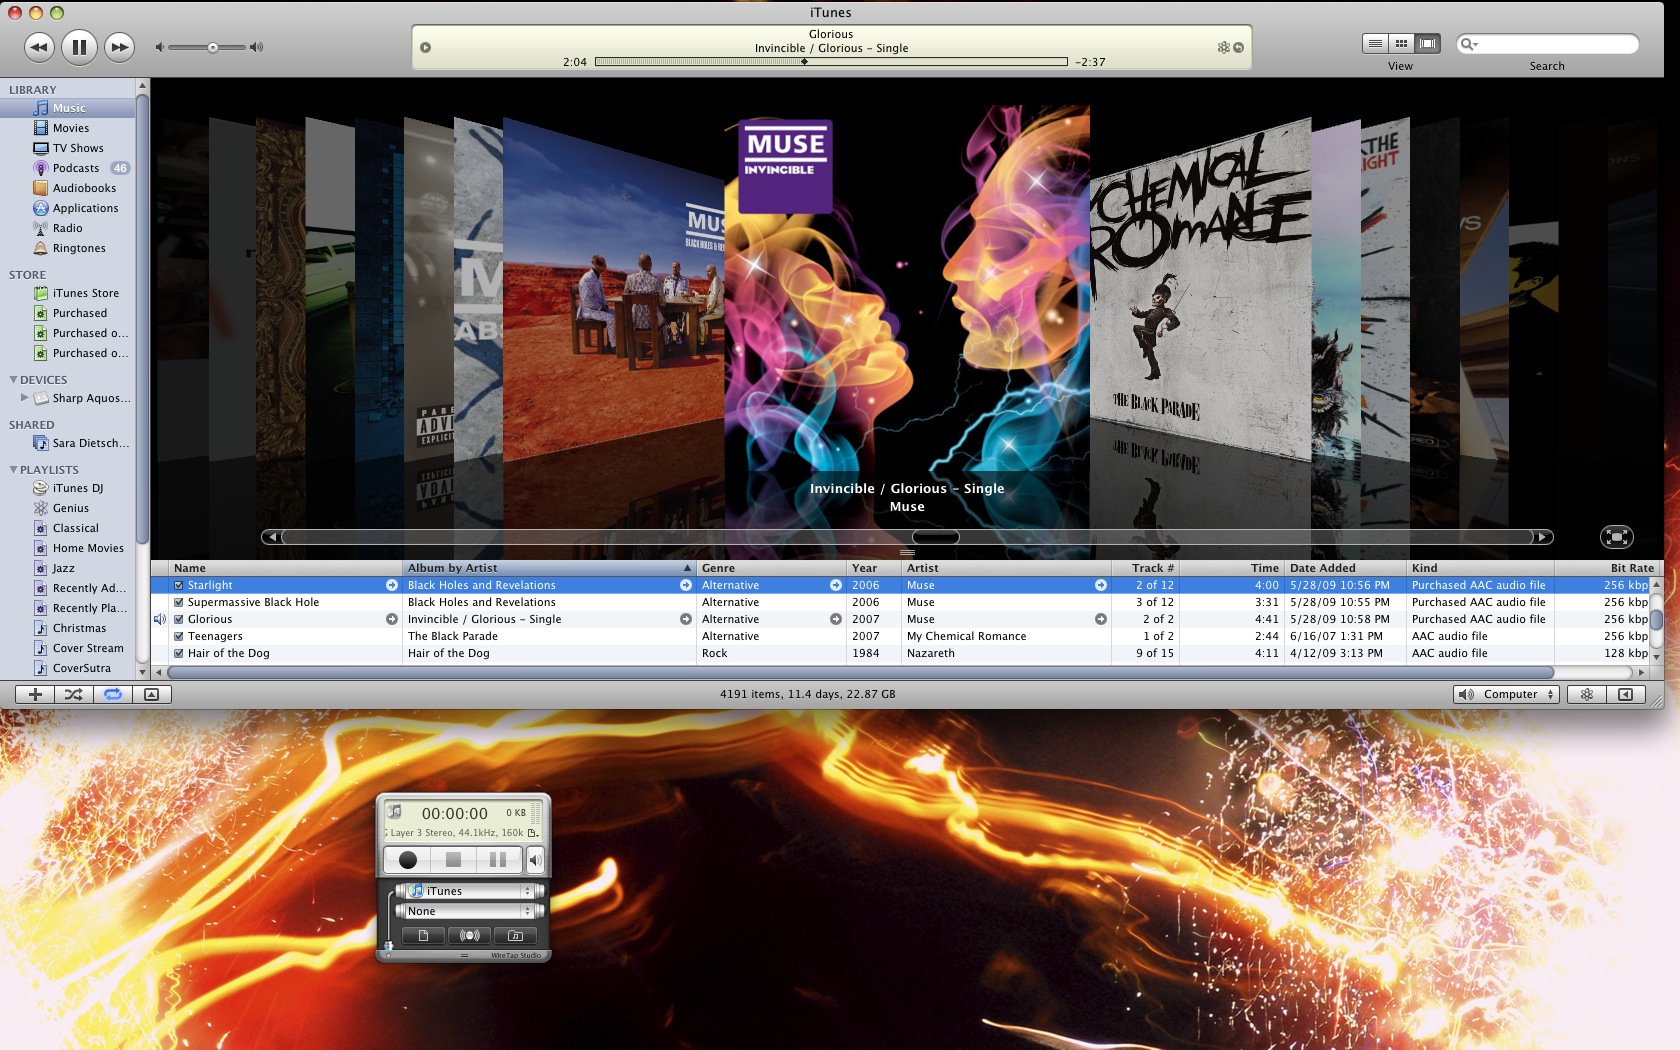Uncheck the Hair of the Dog checkbox
Screen dimensions: 1680x1050
[179, 653]
